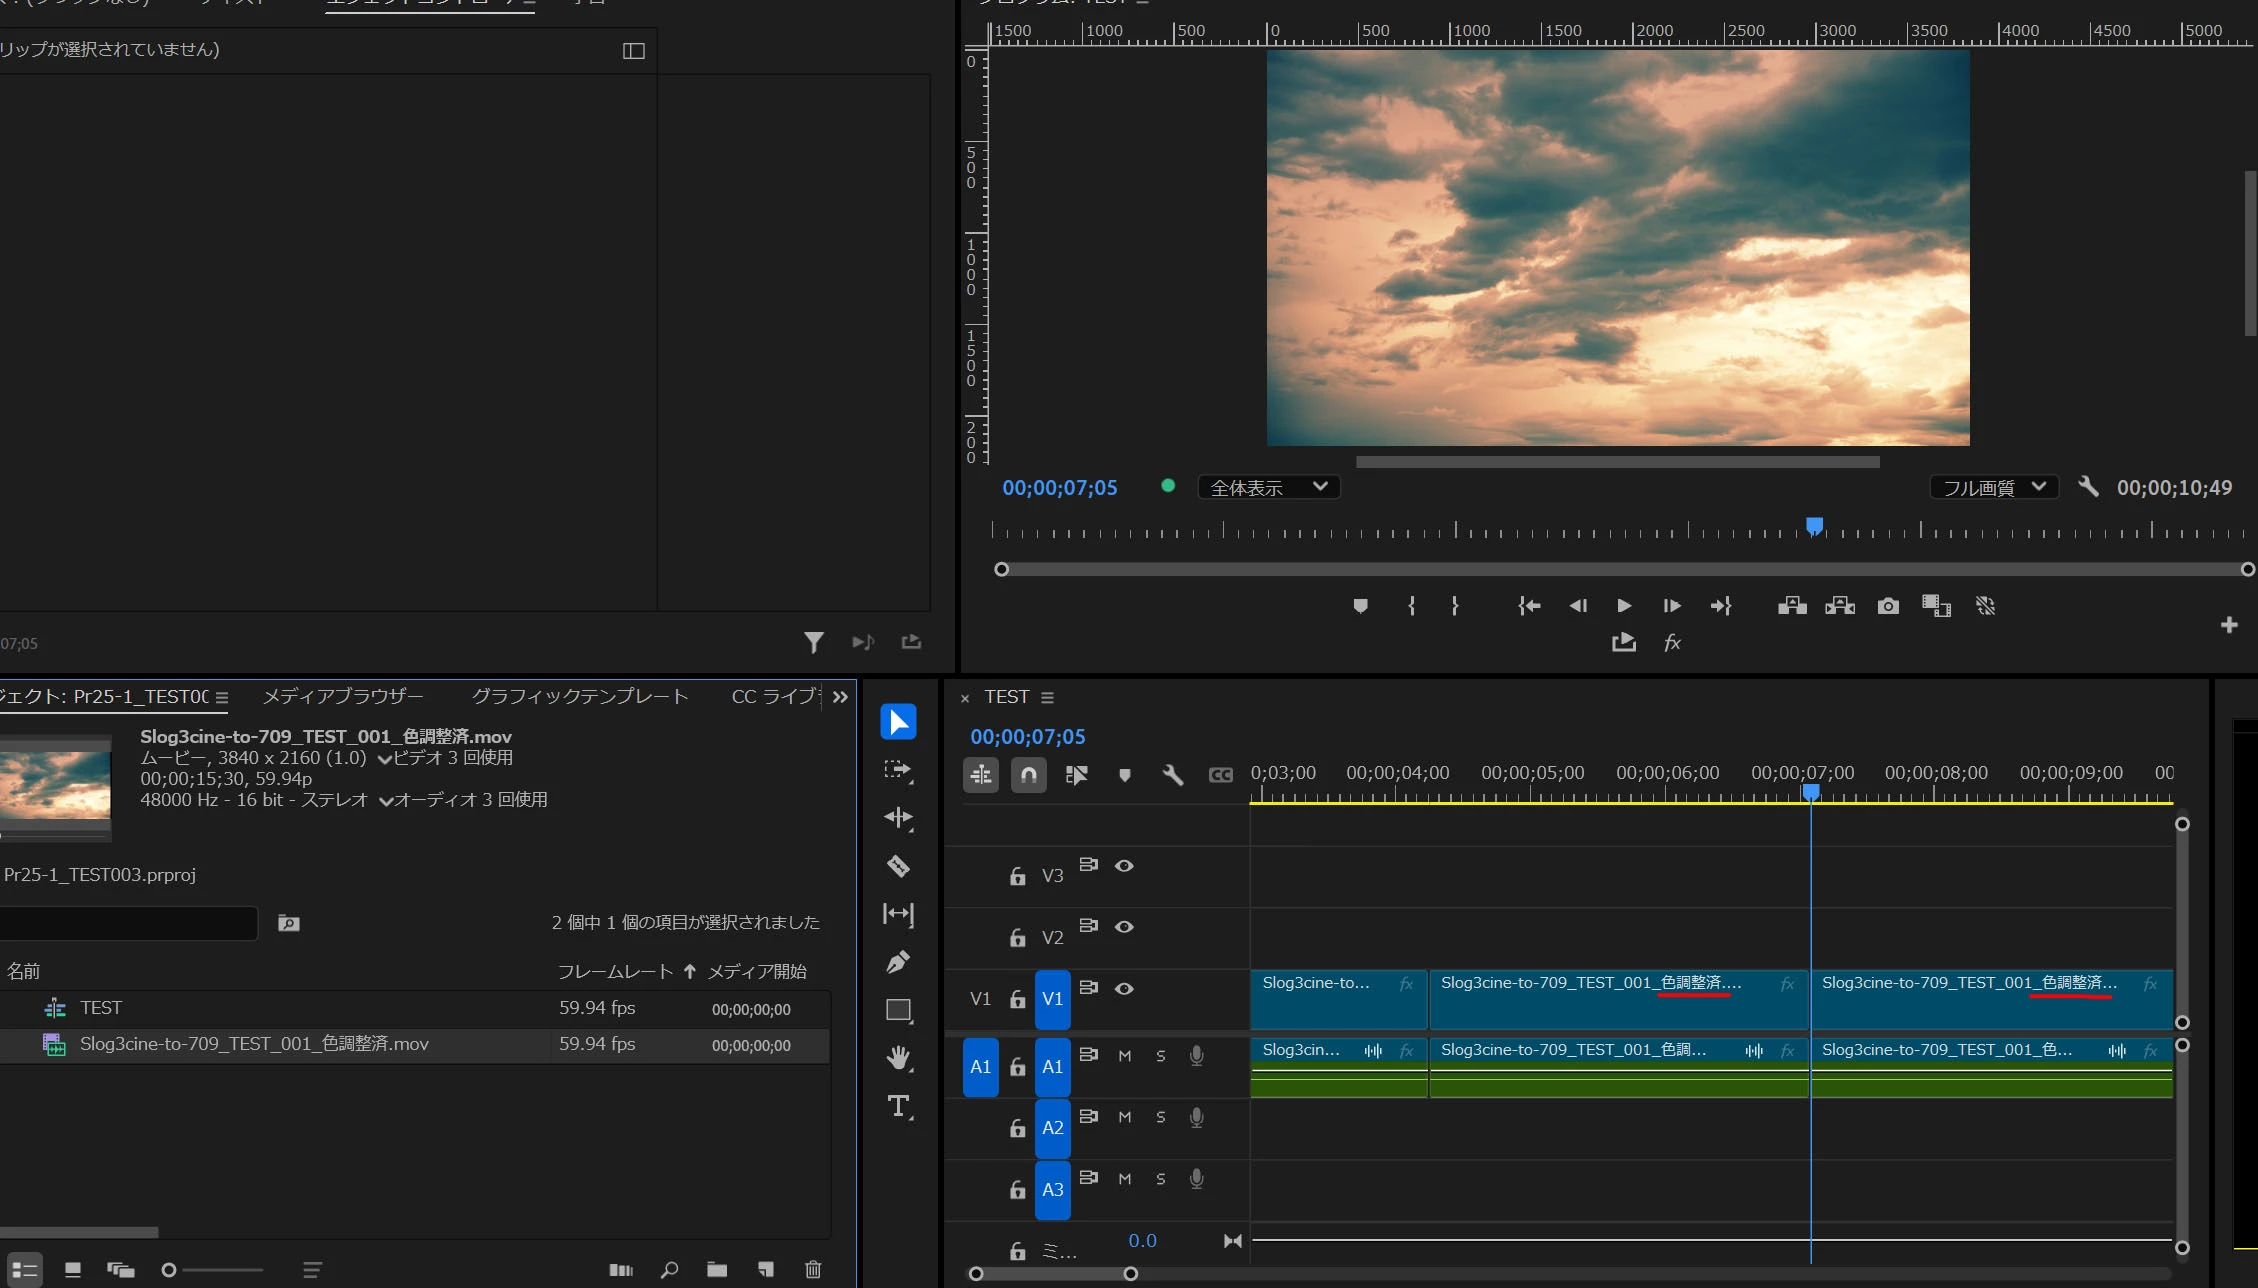This screenshot has width=2258, height=1288.
Task: Toggle lock on V3 track
Action: tap(1017, 877)
